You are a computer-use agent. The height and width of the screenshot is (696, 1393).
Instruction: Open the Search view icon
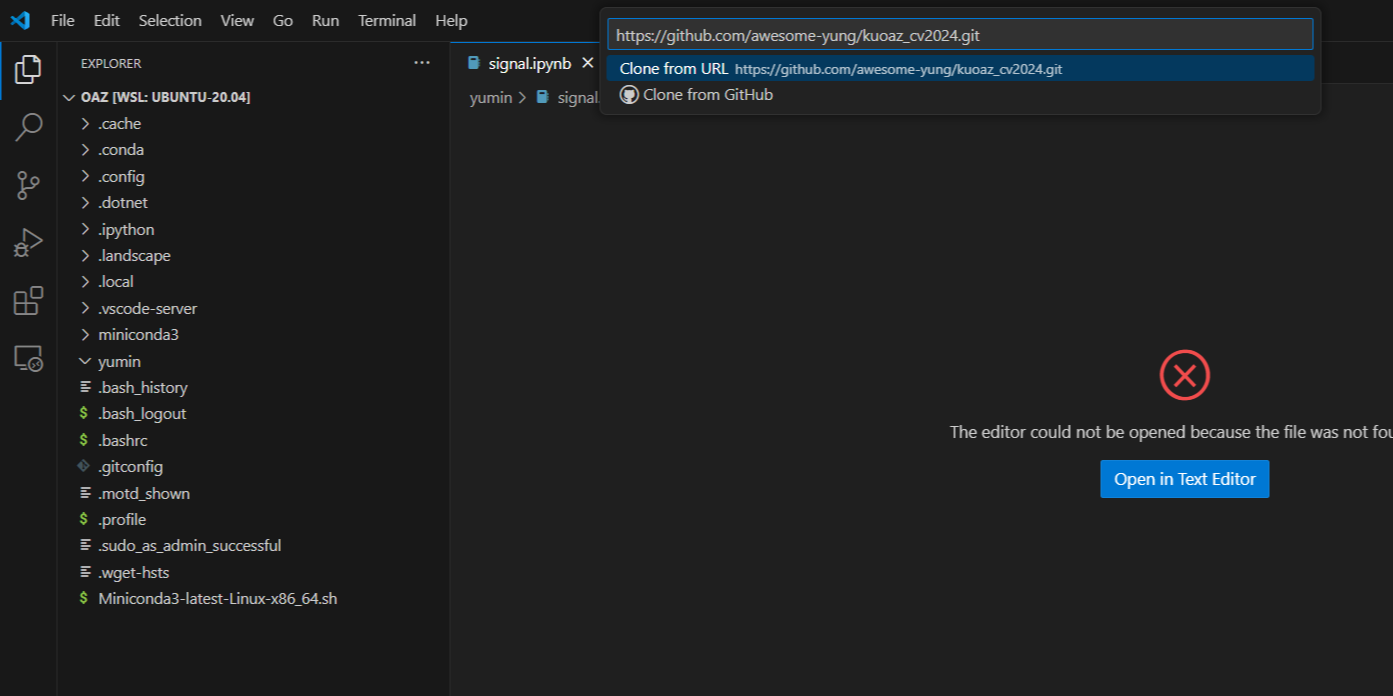(x=28, y=128)
